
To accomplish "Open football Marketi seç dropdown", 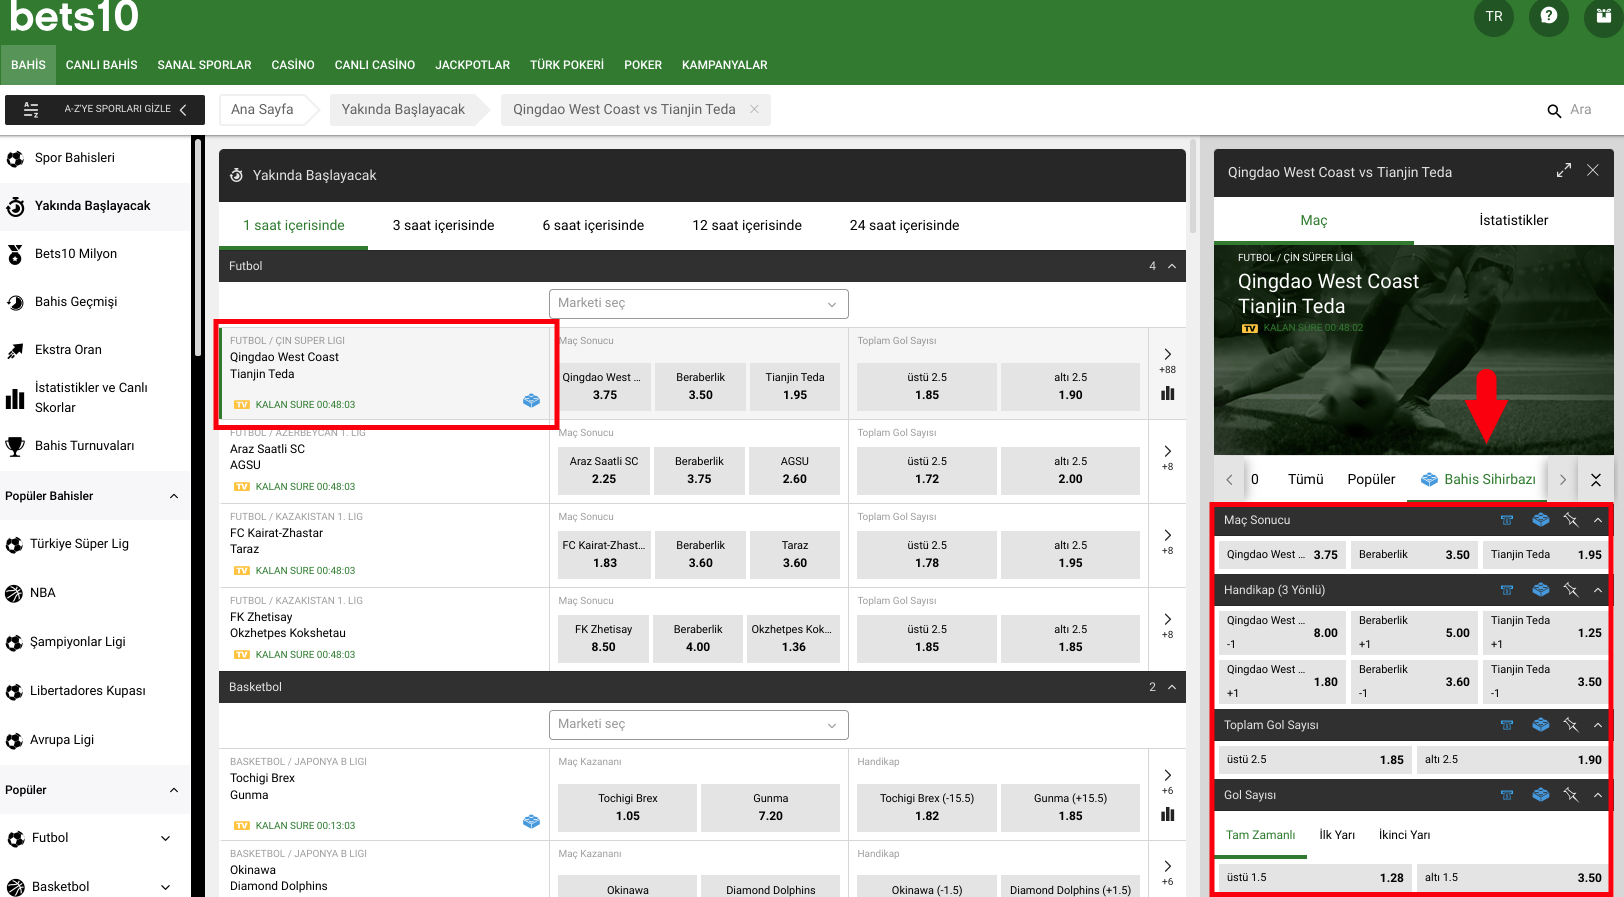I will (698, 304).
